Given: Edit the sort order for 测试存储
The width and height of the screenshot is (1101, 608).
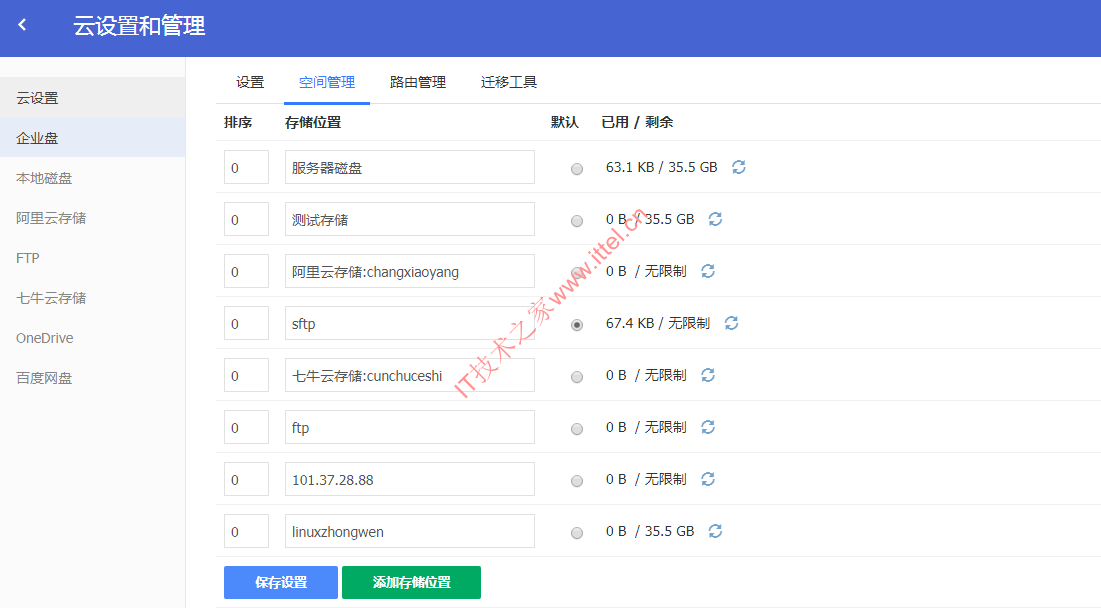Looking at the screenshot, I should point(246,219).
